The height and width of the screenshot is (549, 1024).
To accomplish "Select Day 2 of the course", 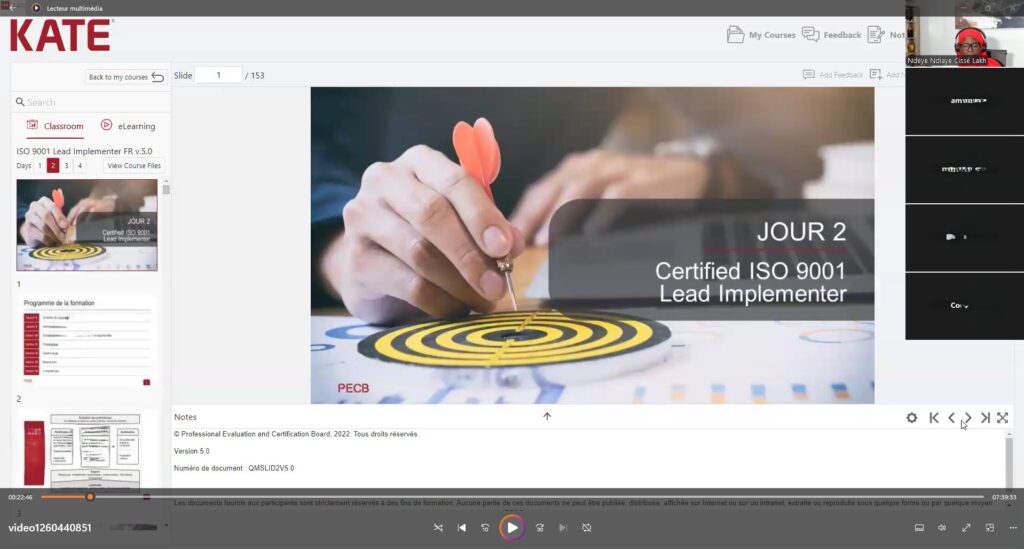I will point(53,166).
